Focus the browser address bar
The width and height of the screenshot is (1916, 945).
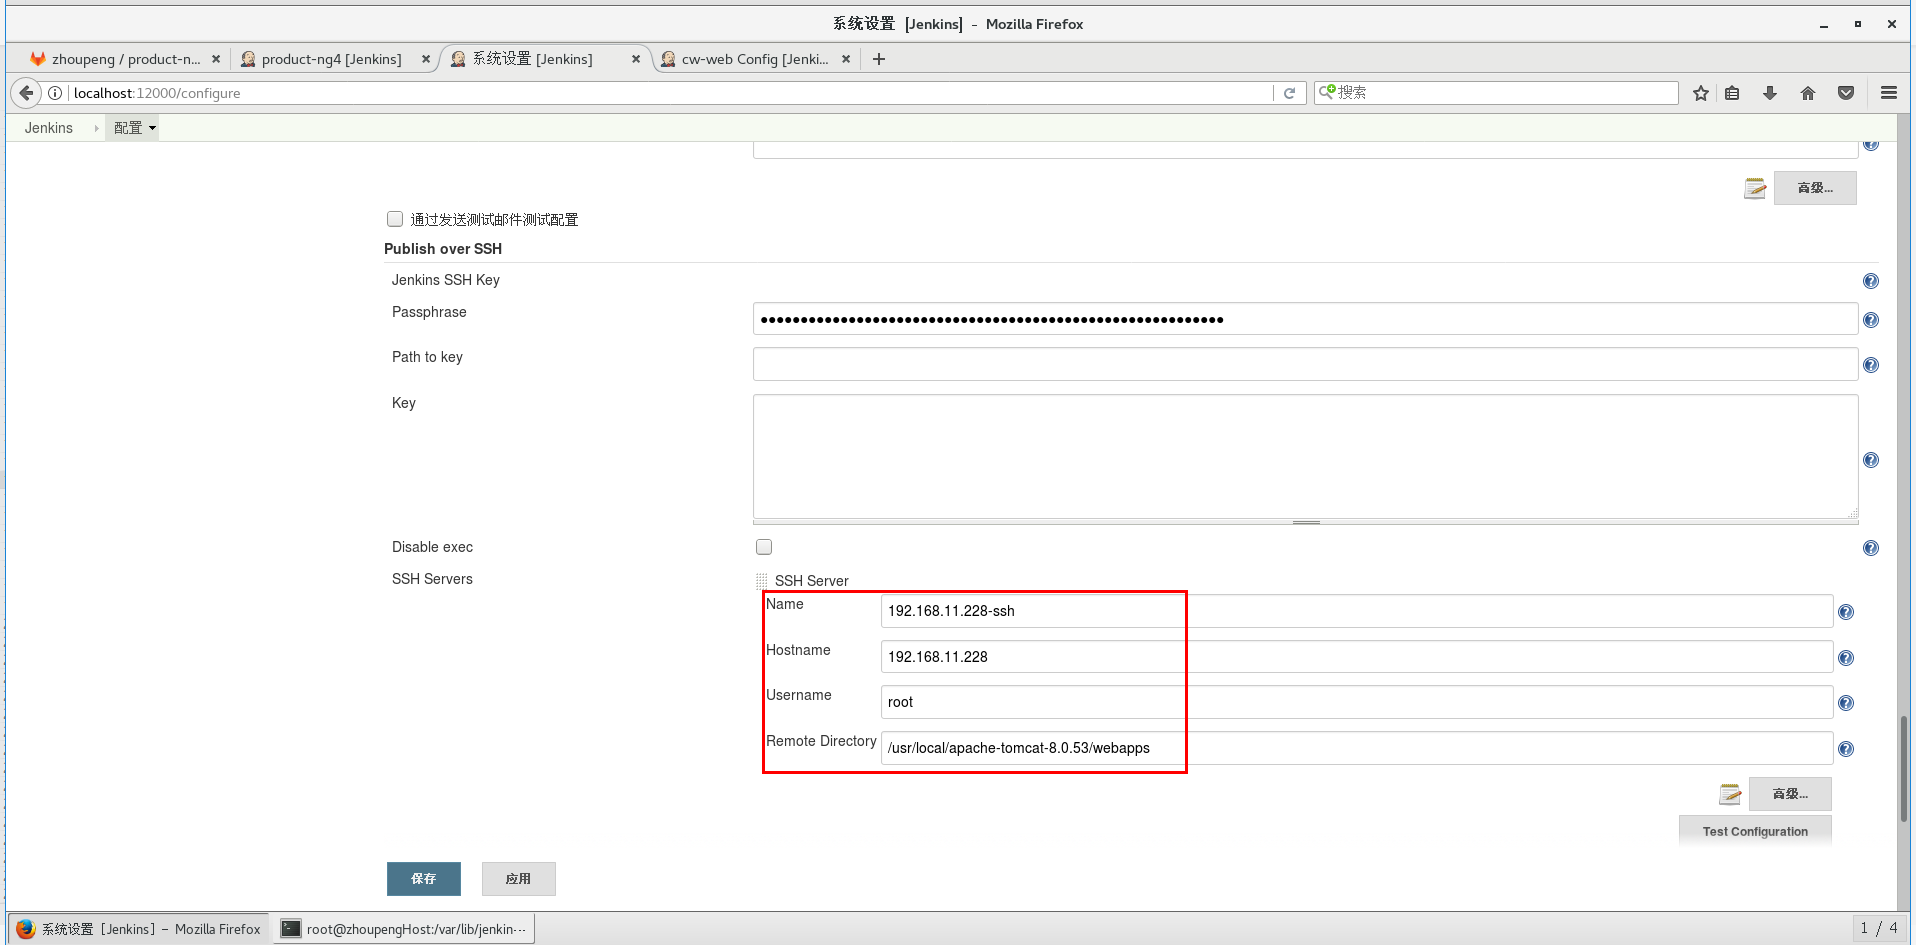[670, 93]
